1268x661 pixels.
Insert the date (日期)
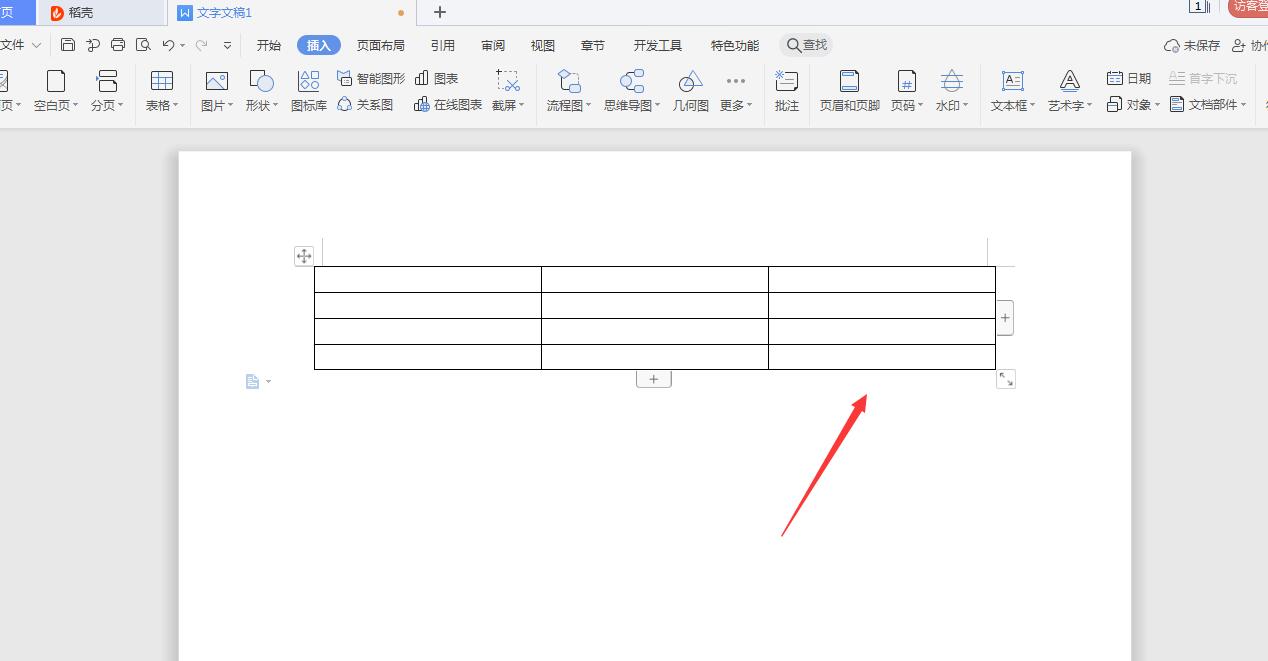pos(1129,78)
